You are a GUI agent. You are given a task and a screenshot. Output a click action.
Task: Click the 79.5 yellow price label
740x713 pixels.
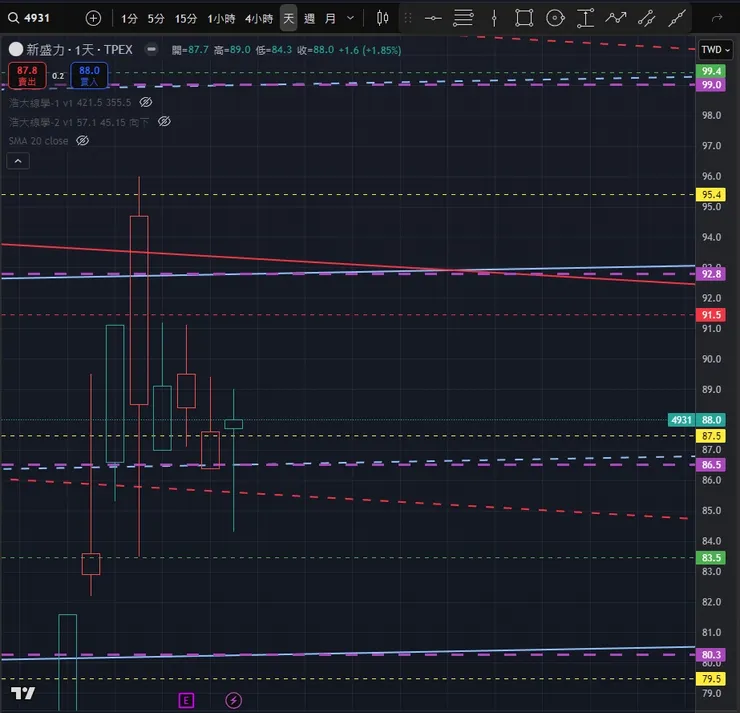tap(711, 679)
